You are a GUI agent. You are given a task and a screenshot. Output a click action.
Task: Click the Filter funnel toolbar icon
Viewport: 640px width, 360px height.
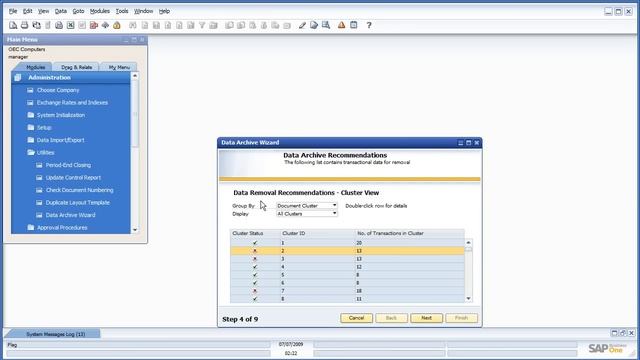[x=202, y=25]
